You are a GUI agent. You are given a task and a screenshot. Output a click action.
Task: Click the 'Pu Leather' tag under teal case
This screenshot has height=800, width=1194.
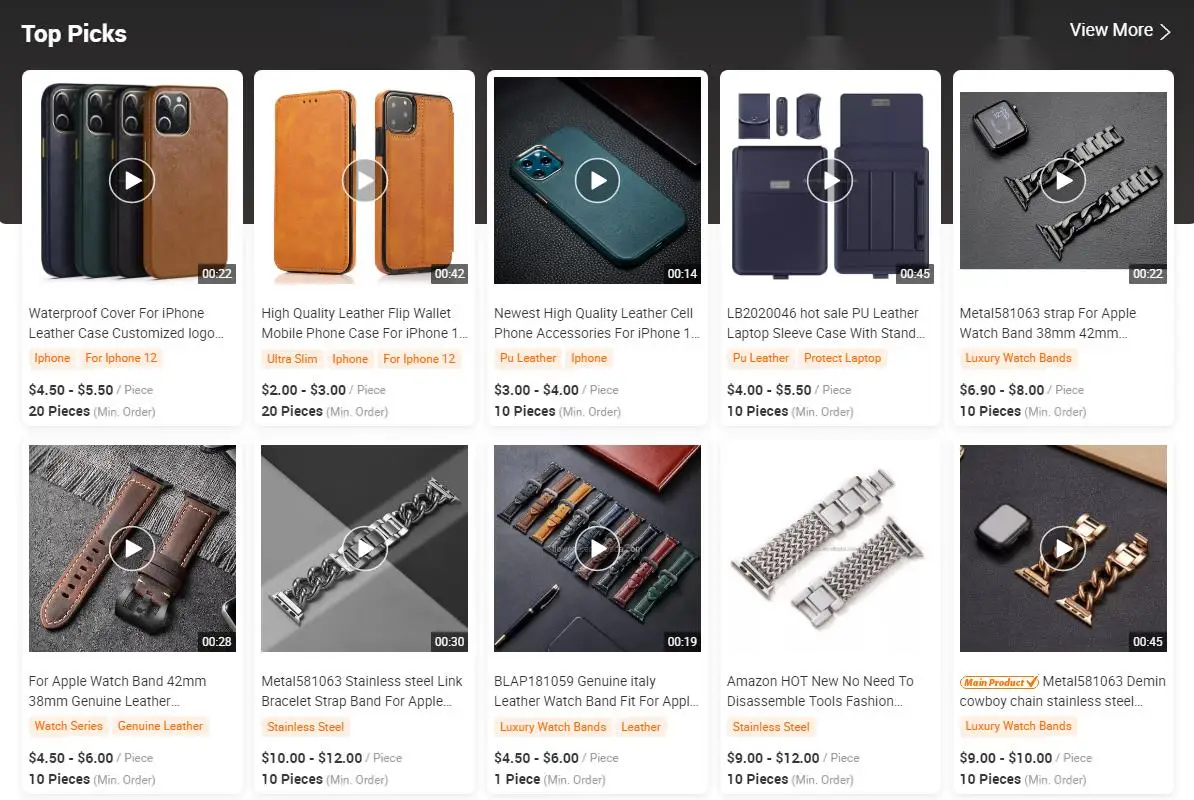[x=528, y=358]
